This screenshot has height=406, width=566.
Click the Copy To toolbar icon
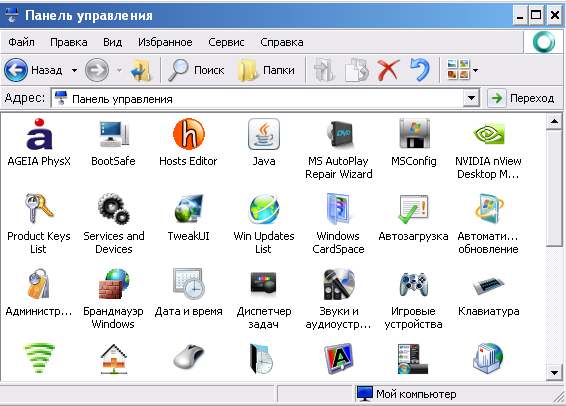coord(357,70)
